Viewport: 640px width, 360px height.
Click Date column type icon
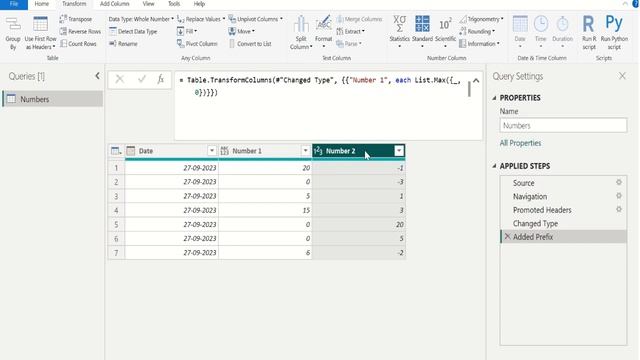[131, 151]
